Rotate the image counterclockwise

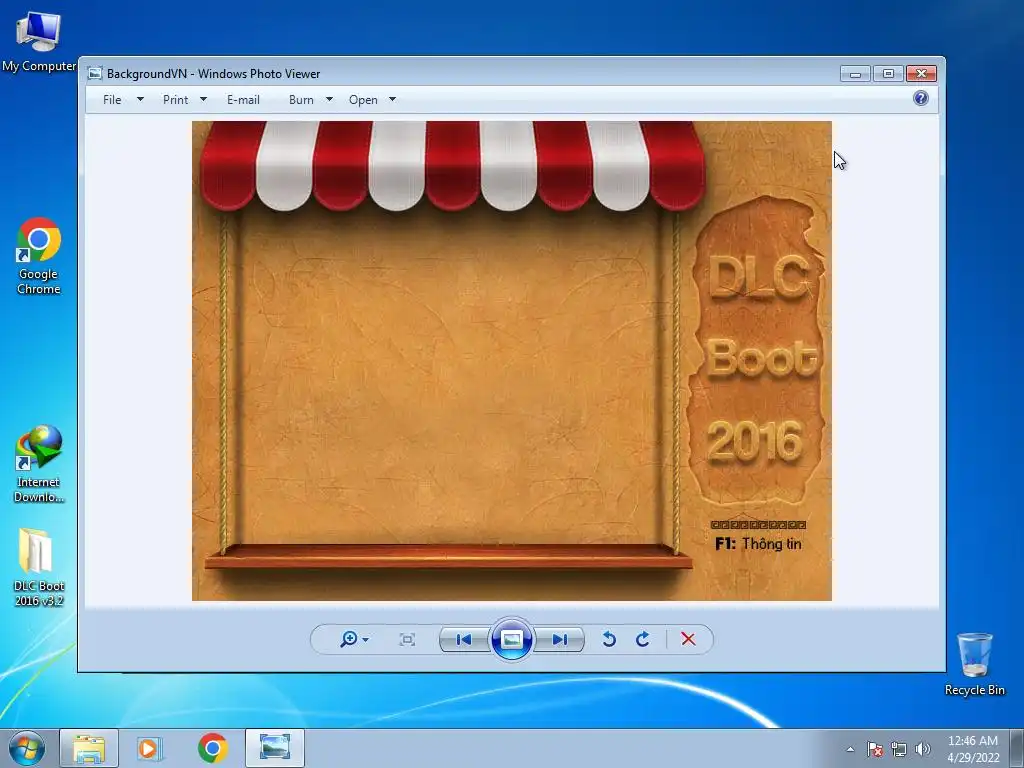pos(609,639)
